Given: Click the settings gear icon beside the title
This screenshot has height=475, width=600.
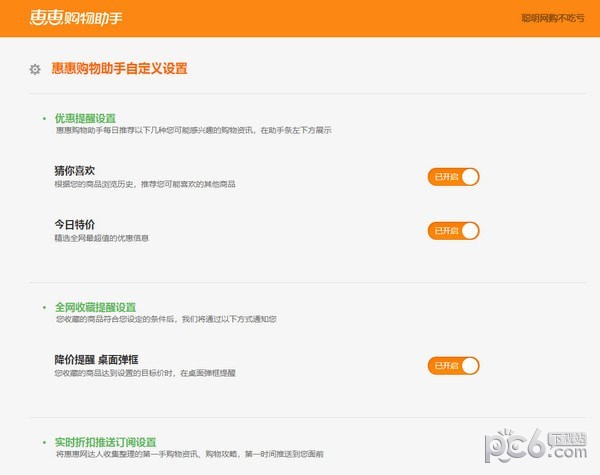Looking at the screenshot, I should [x=35, y=69].
